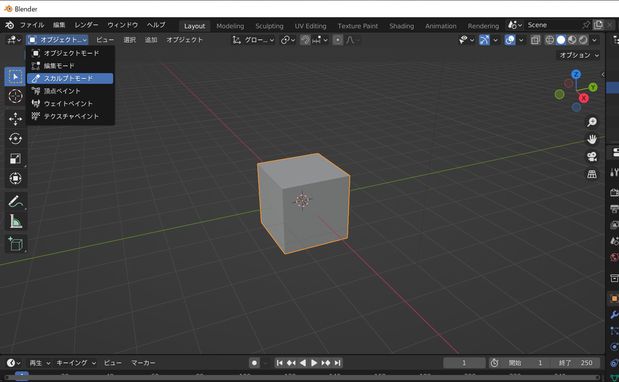Choose 頂点ペイント from mode list

pos(70,91)
